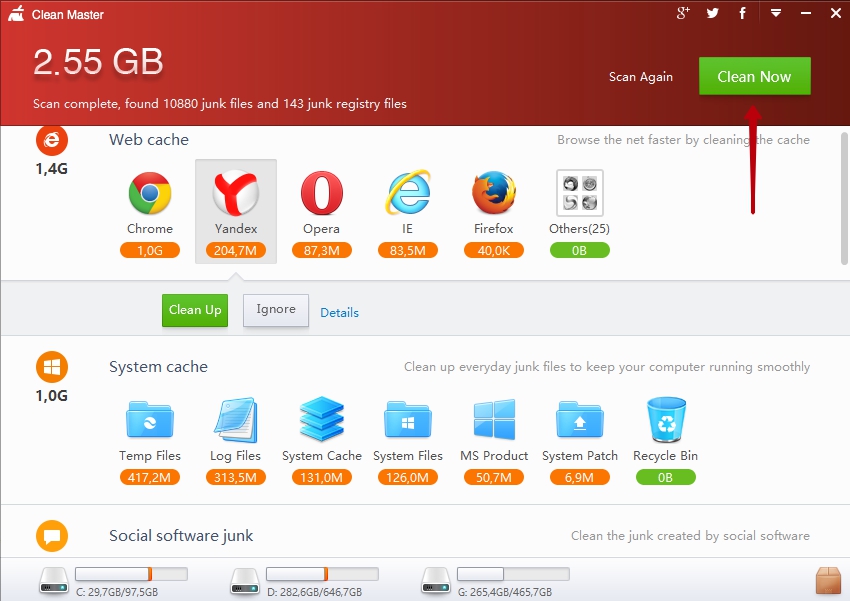This screenshot has width=850, height=601.
Task: Open the Twitter share icon
Action: click(x=713, y=14)
